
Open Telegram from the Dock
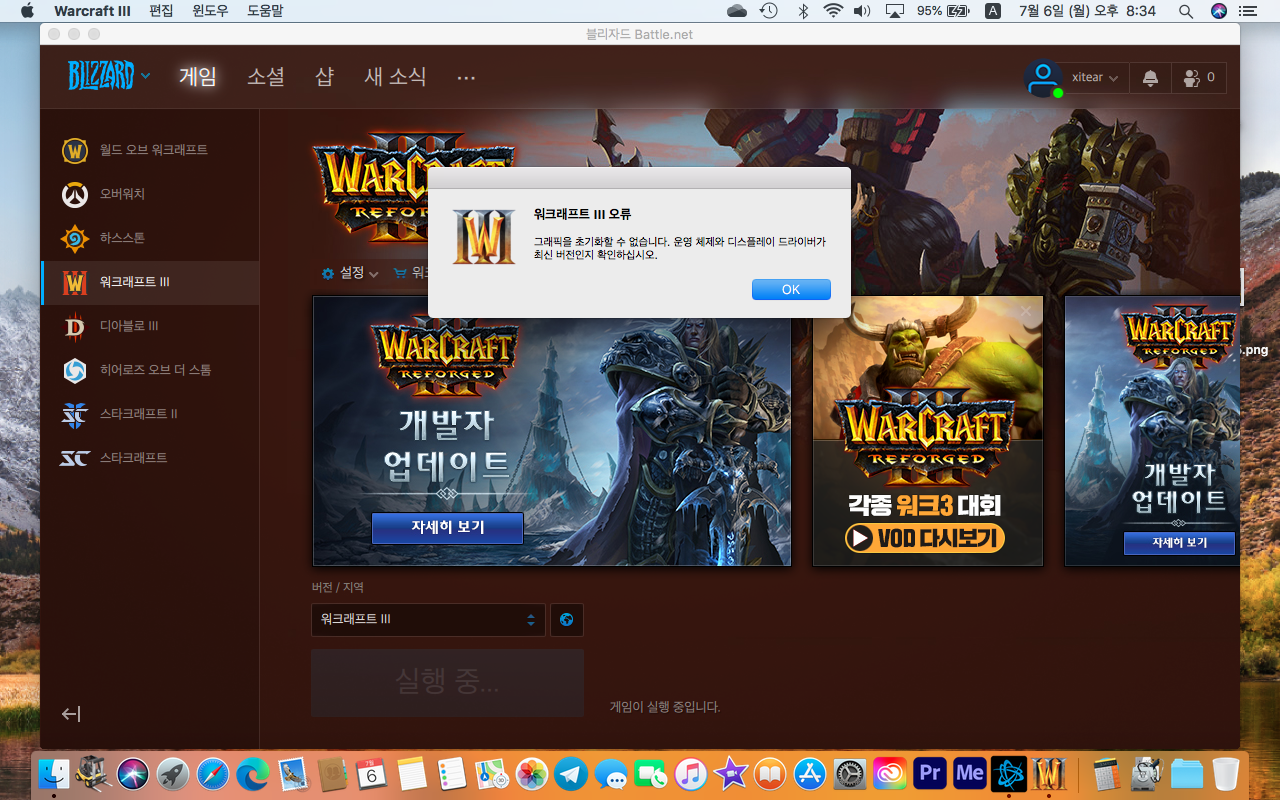click(571, 773)
